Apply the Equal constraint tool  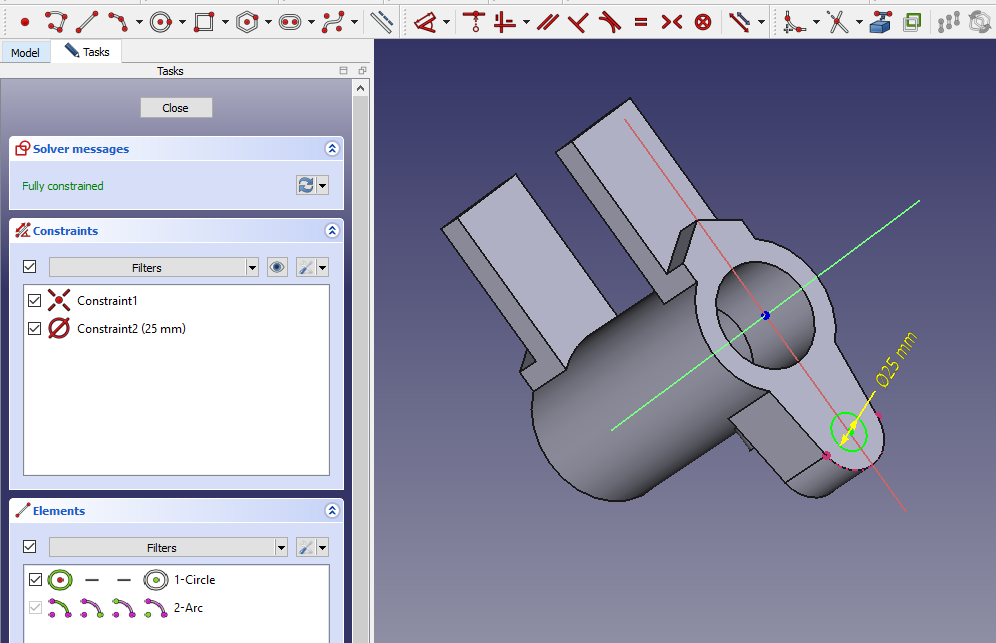pyautogui.click(x=640, y=21)
